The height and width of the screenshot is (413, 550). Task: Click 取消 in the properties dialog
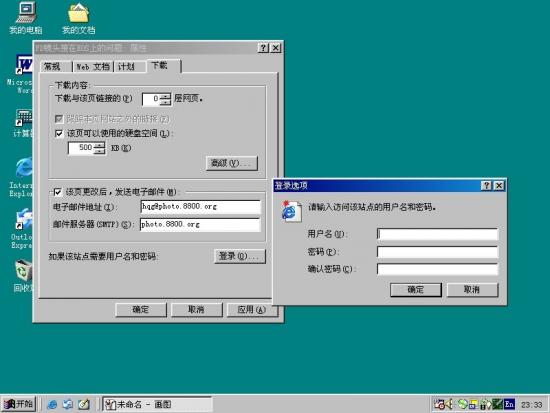click(x=197, y=310)
